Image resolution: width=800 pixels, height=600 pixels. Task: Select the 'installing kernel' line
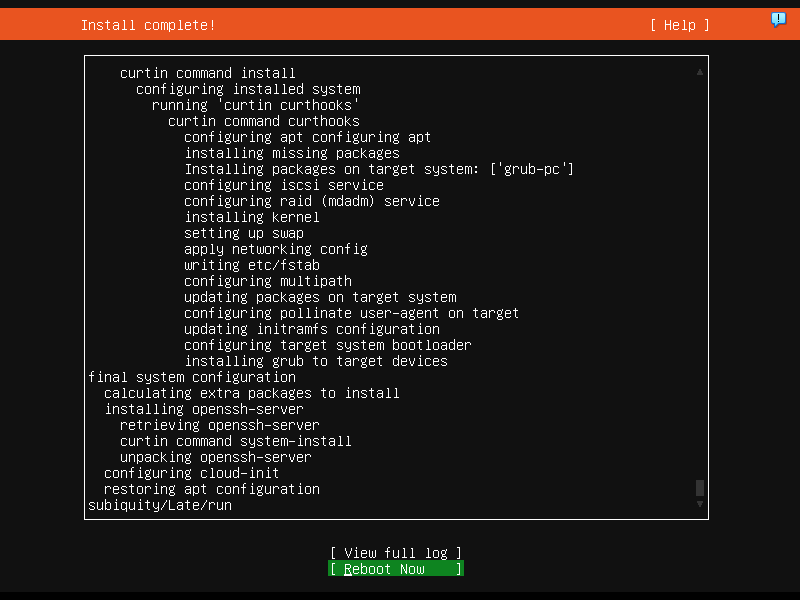click(252, 217)
